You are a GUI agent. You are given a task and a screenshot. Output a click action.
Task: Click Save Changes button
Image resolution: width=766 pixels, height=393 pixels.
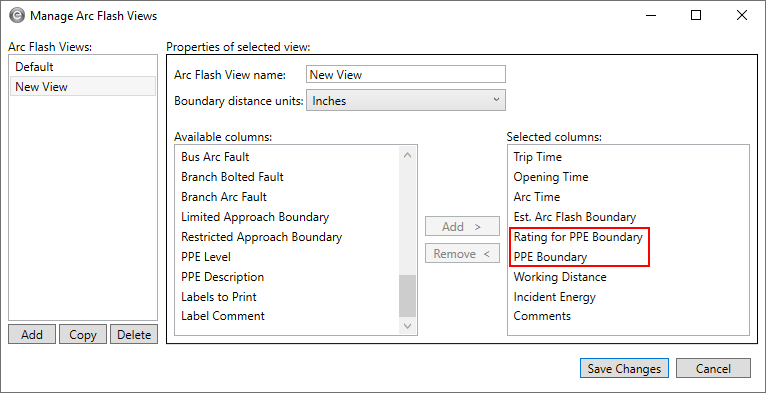point(624,369)
